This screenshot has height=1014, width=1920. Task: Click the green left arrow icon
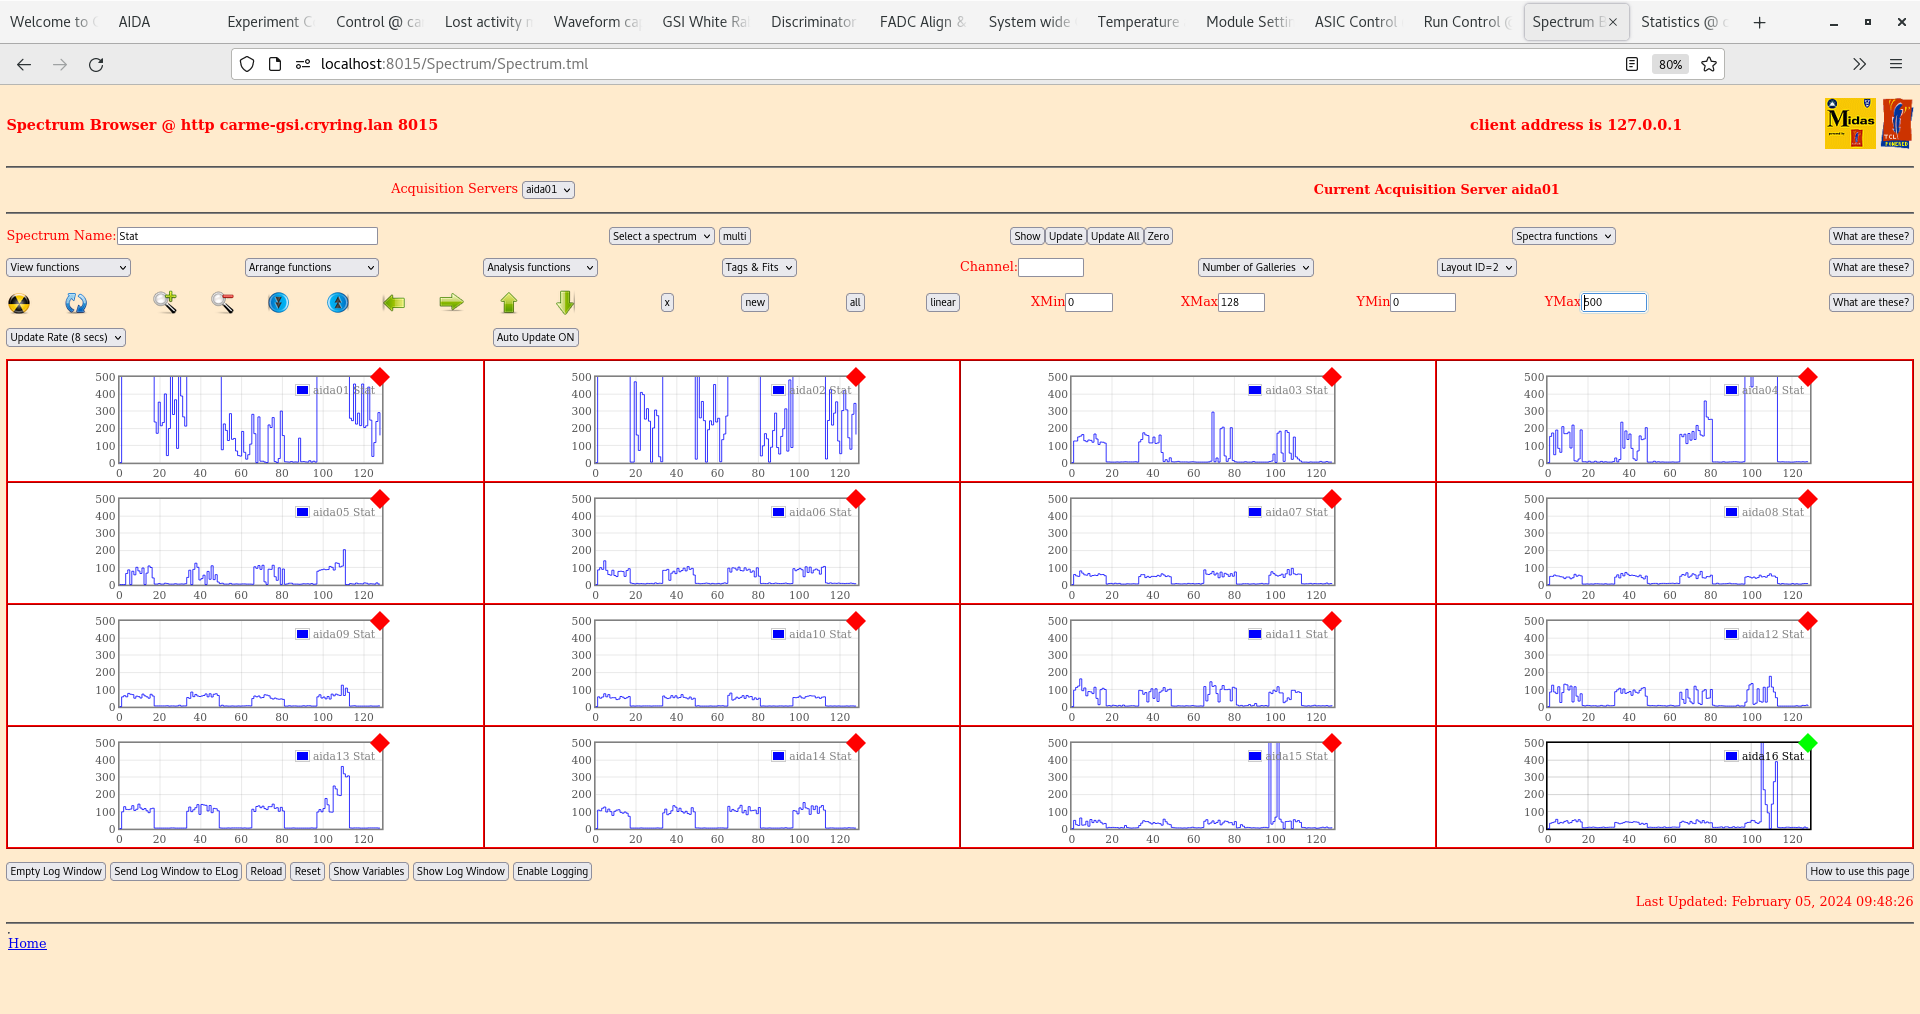(394, 302)
